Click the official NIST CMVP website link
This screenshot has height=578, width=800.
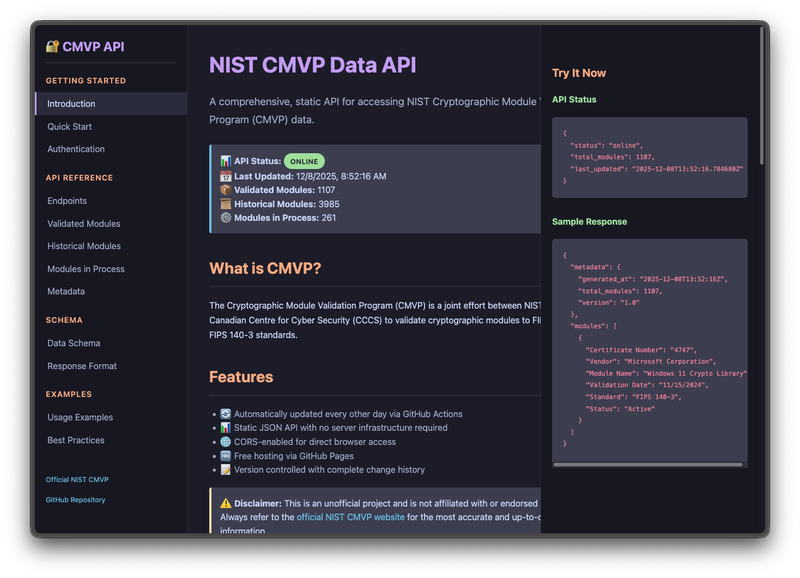click(350, 517)
